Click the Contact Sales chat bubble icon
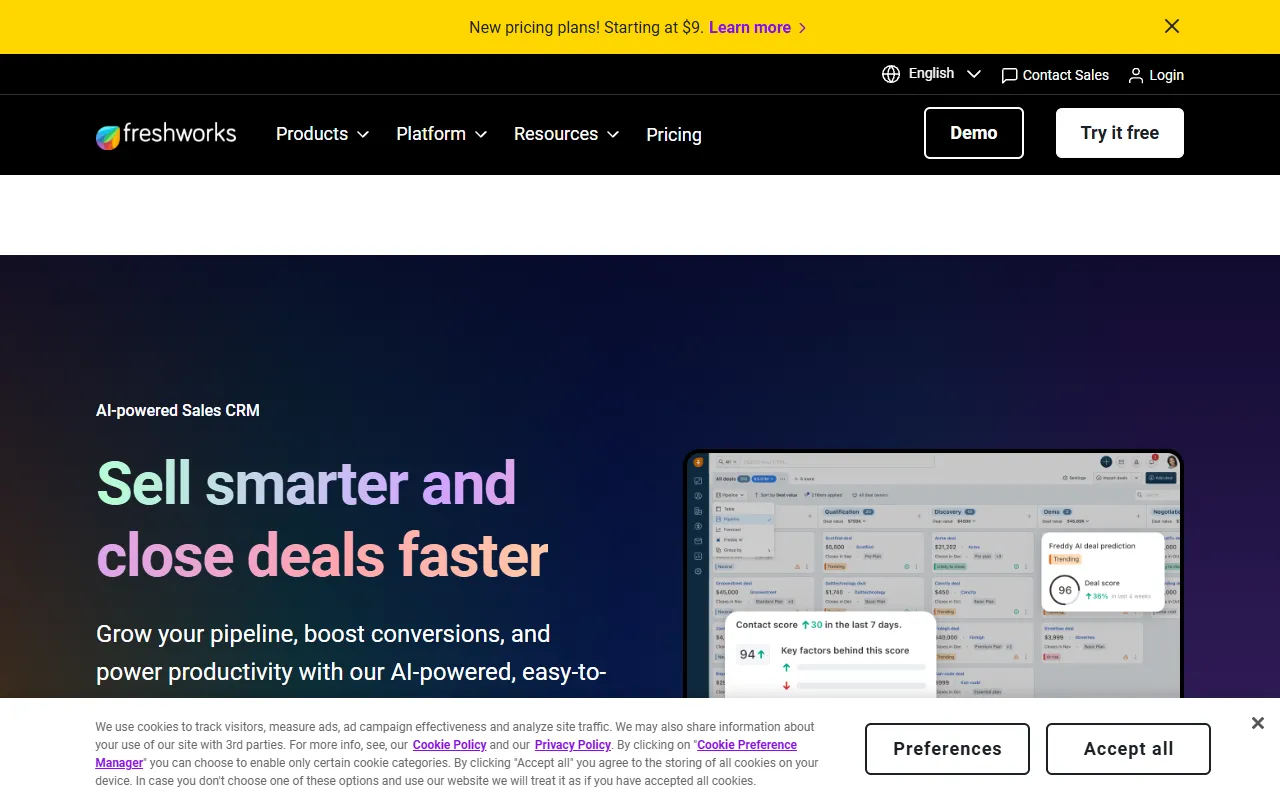The width and height of the screenshot is (1280, 800). (x=1009, y=75)
